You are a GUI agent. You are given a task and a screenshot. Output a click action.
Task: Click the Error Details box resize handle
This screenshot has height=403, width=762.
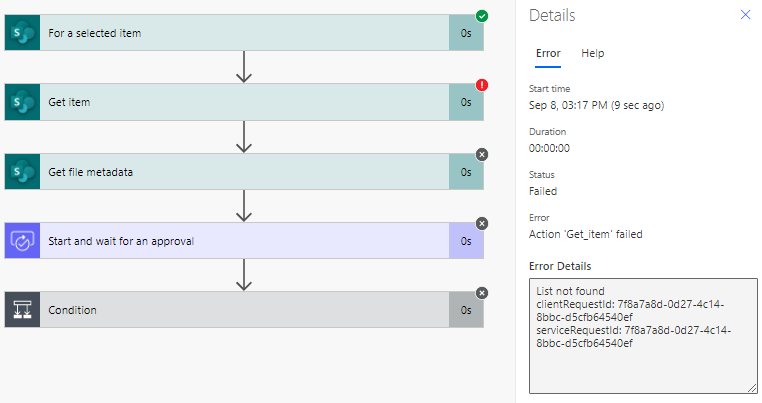coord(751,387)
